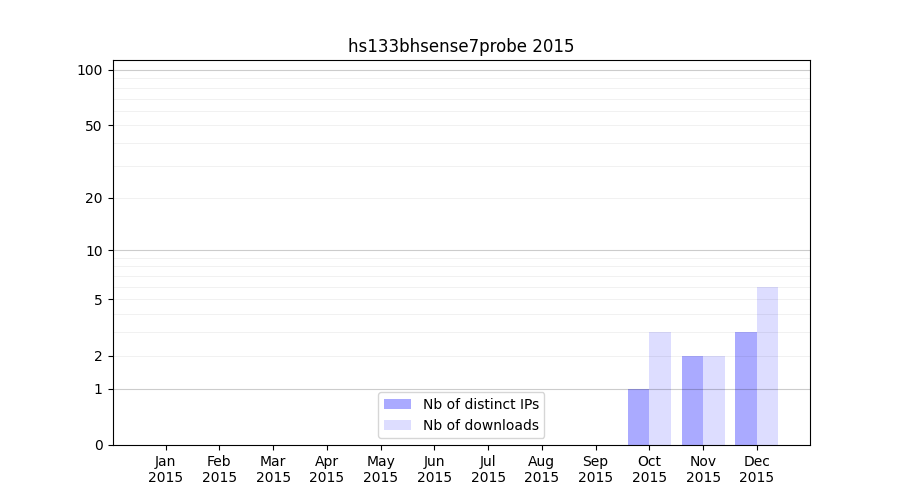This screenshot has height=500, width=900.
Task: Click the 'Nb of distinct IPs' legend swatch
Action: pyautogui.click(x=397, y=404)
